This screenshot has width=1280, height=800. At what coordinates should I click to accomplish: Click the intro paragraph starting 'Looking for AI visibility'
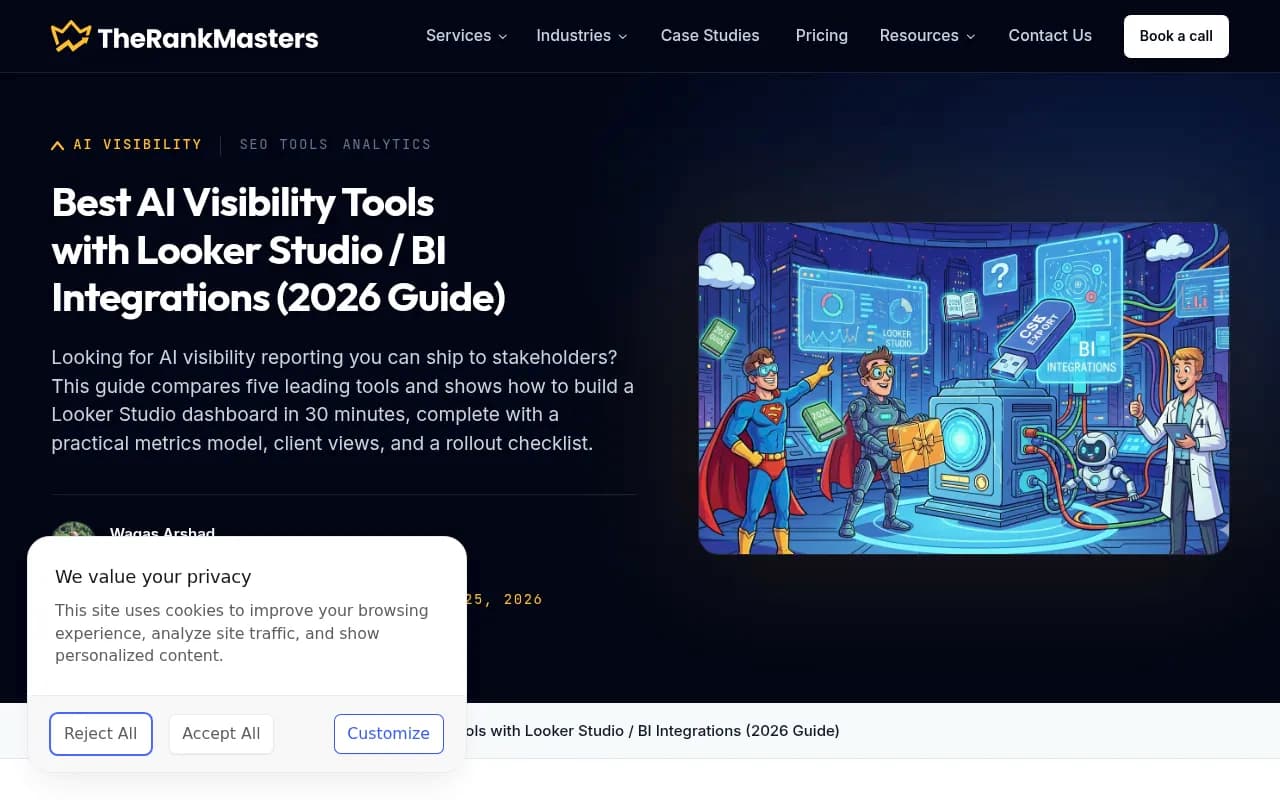tap(343, 400)
